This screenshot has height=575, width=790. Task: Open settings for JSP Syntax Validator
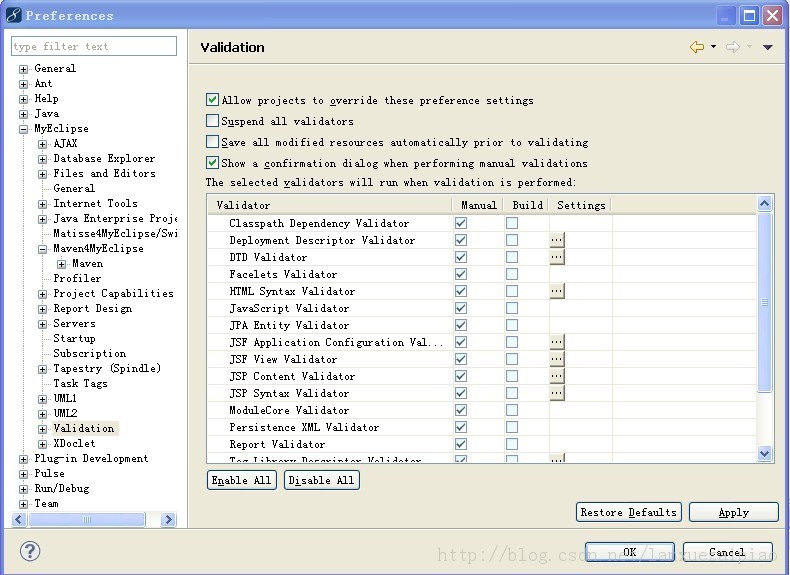coord(557,393)
